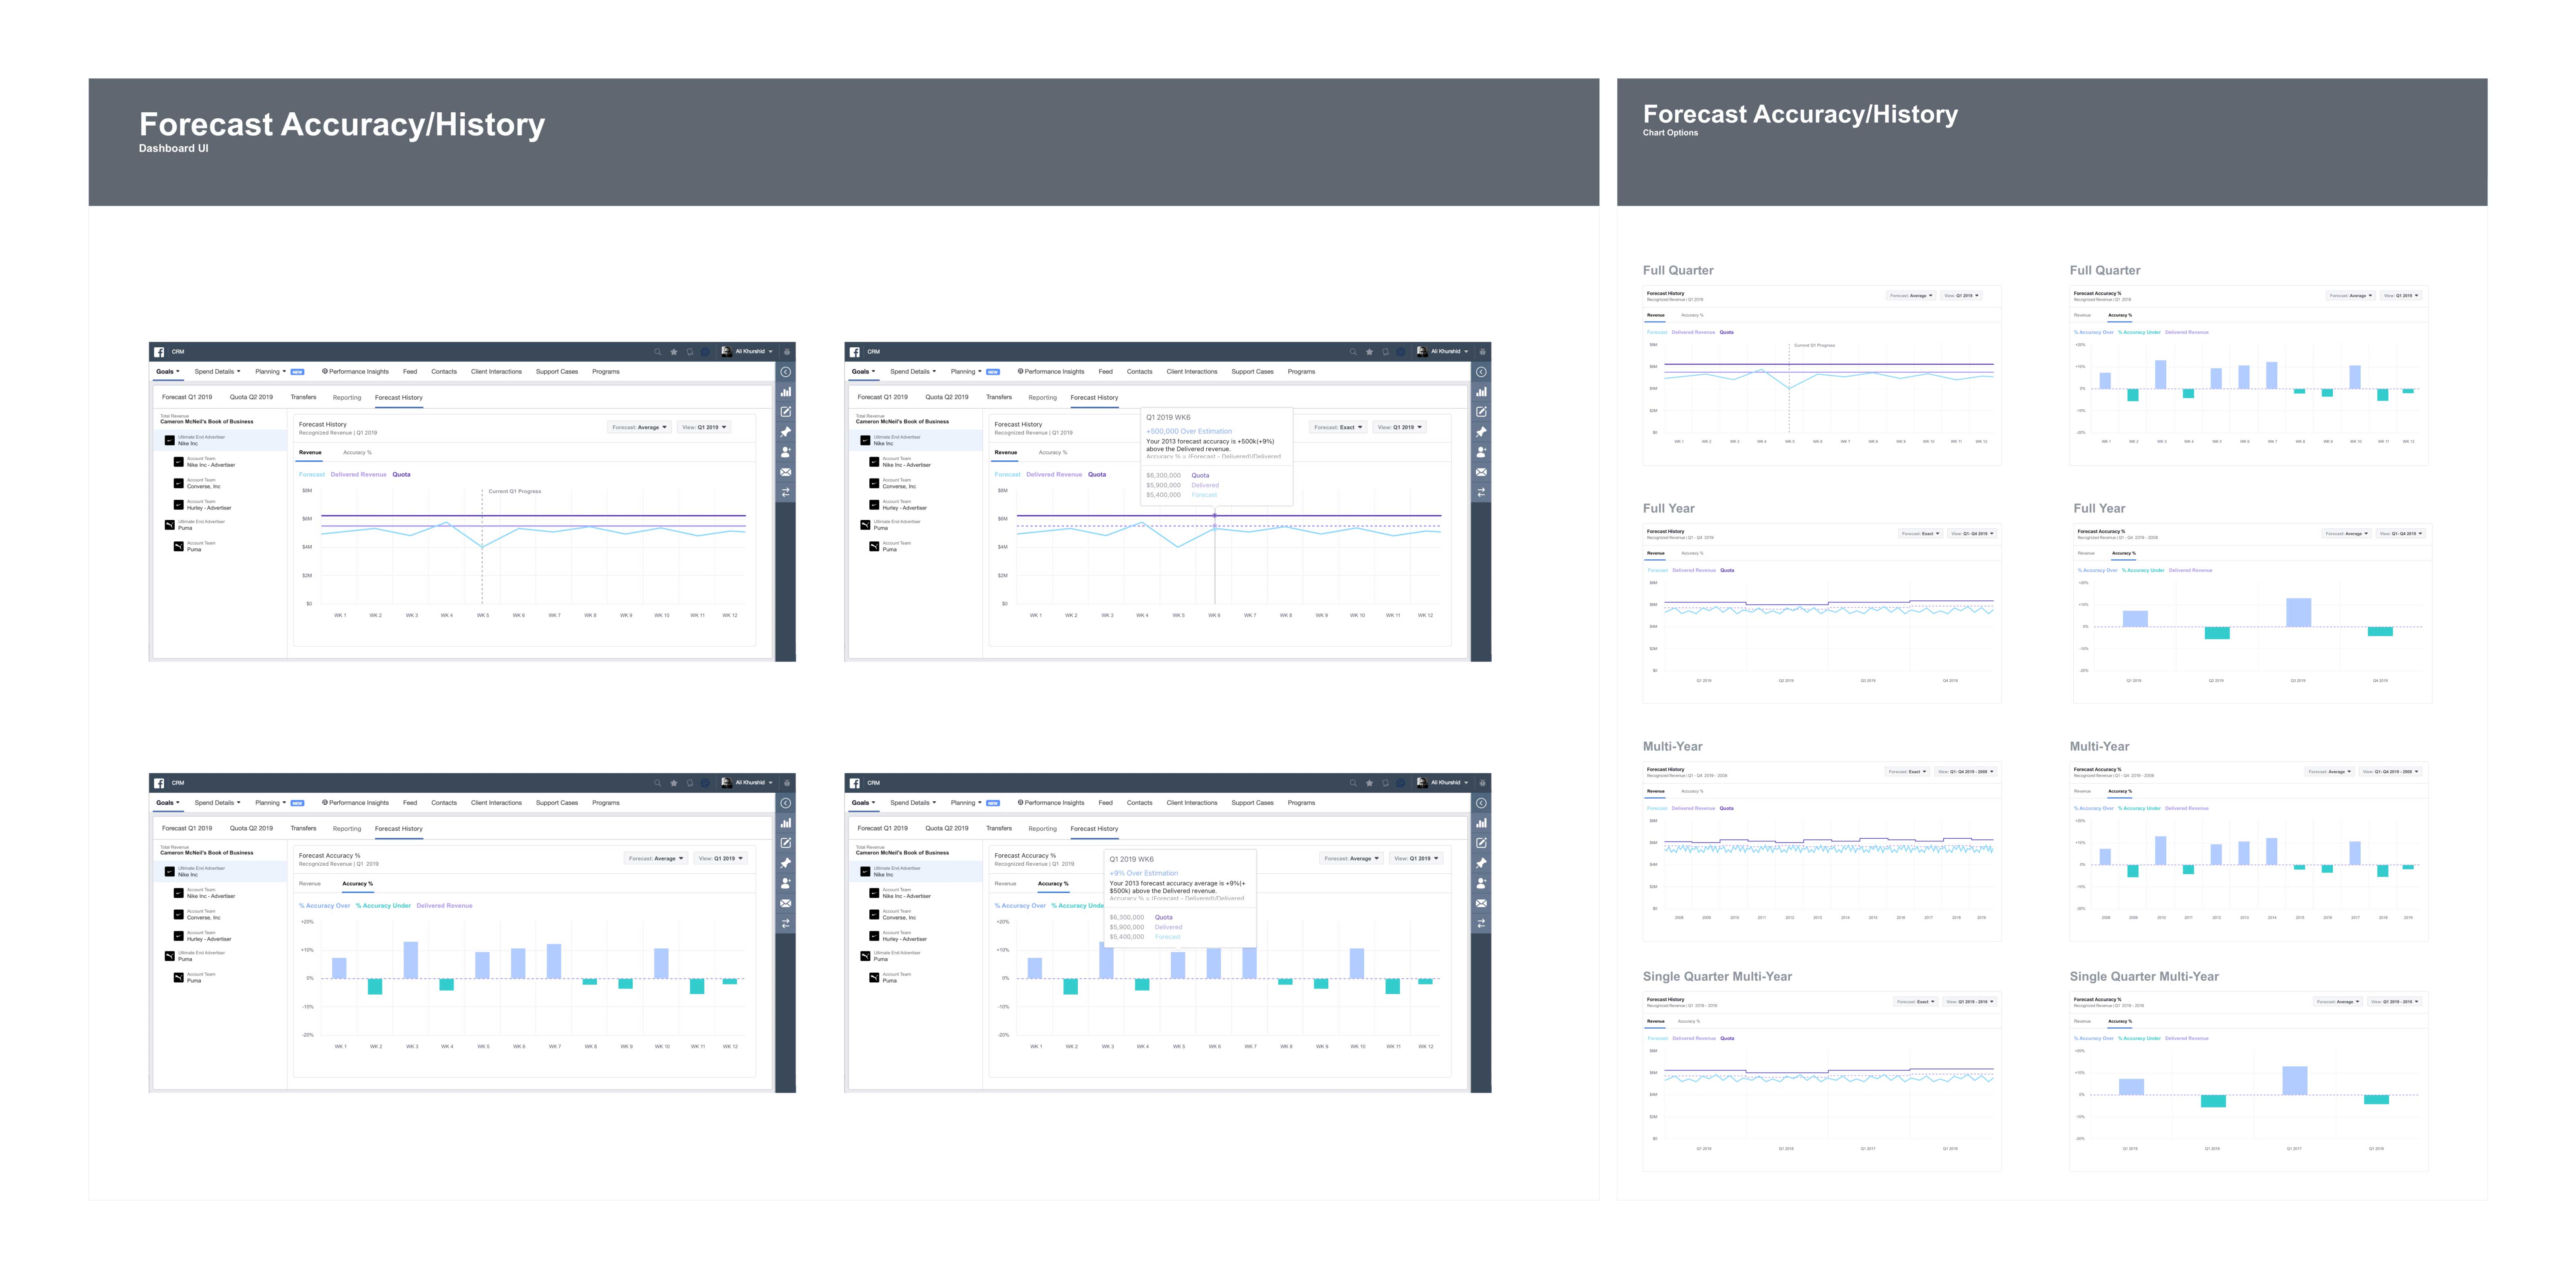
Task: Toggle % Accuracy Under legend in bottom-left dashboard
Action: point(383,906)
